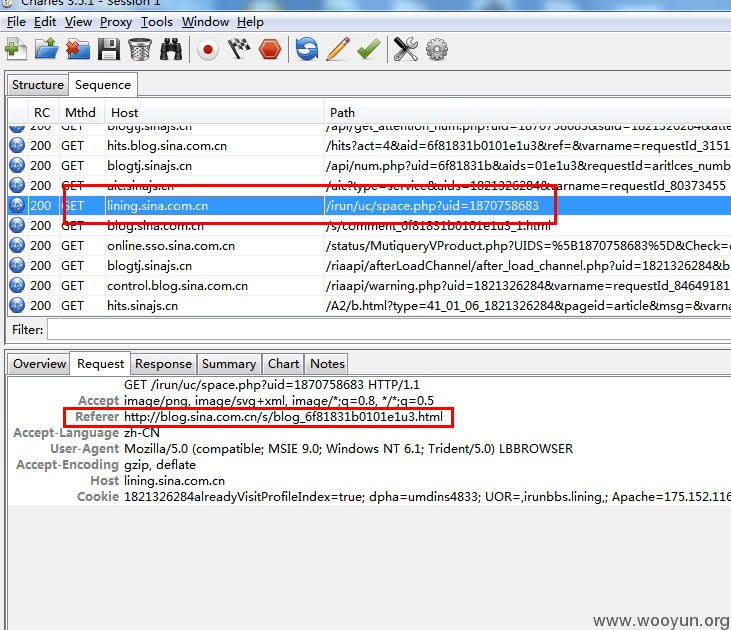Screen dimensions: 731x630
Task: Click the /riaapi/warning.php path cell
Action: click(527, 286)
